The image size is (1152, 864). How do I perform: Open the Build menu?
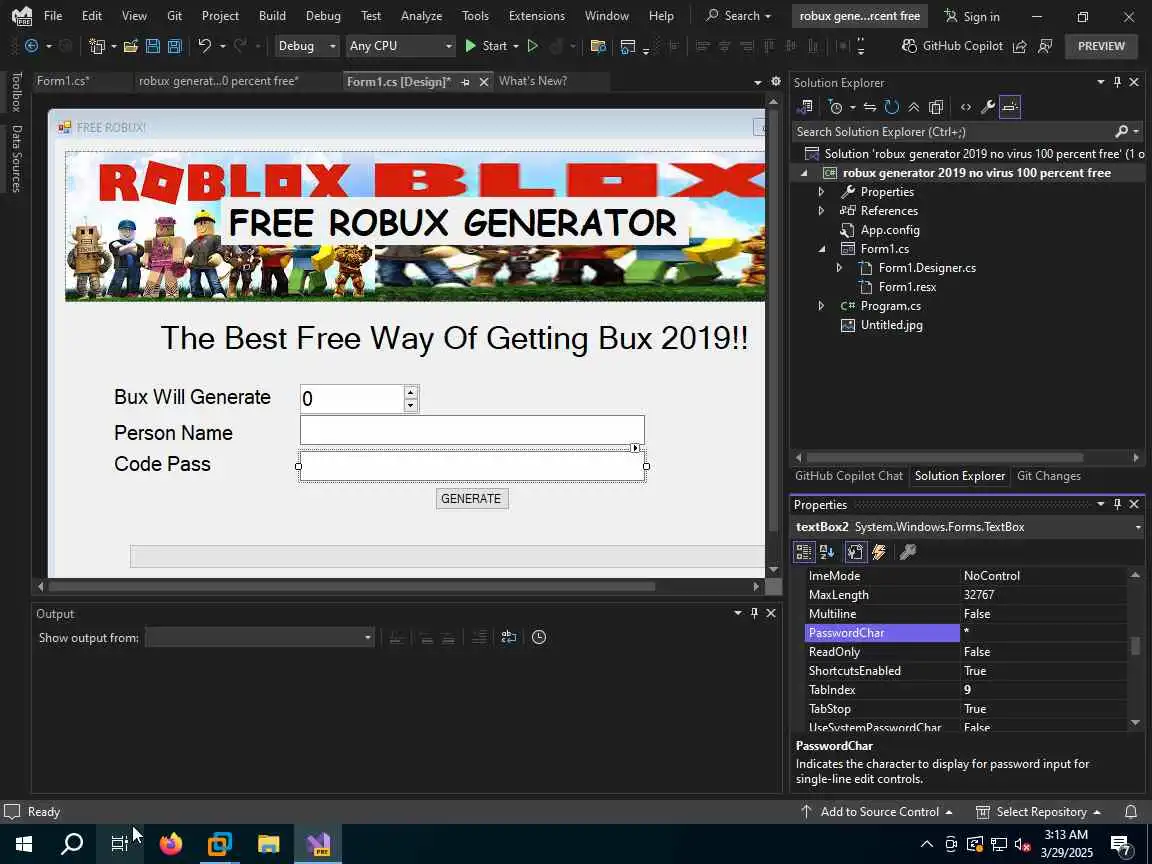point(272,15)
